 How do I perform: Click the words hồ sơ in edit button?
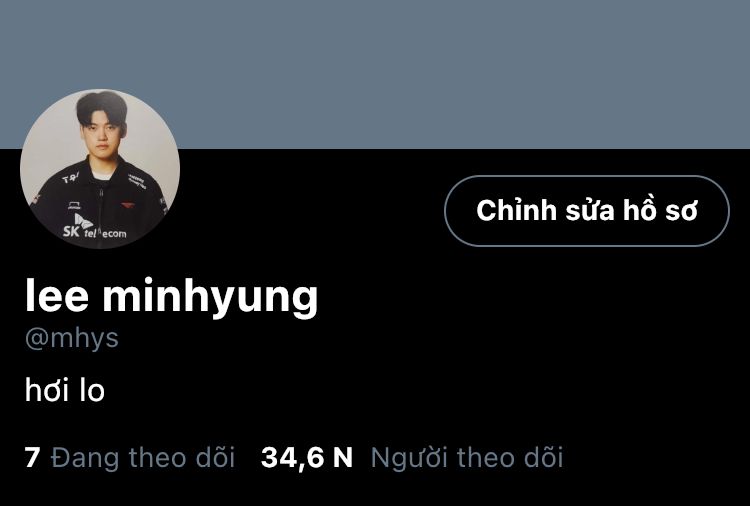(x=660, y=210)
